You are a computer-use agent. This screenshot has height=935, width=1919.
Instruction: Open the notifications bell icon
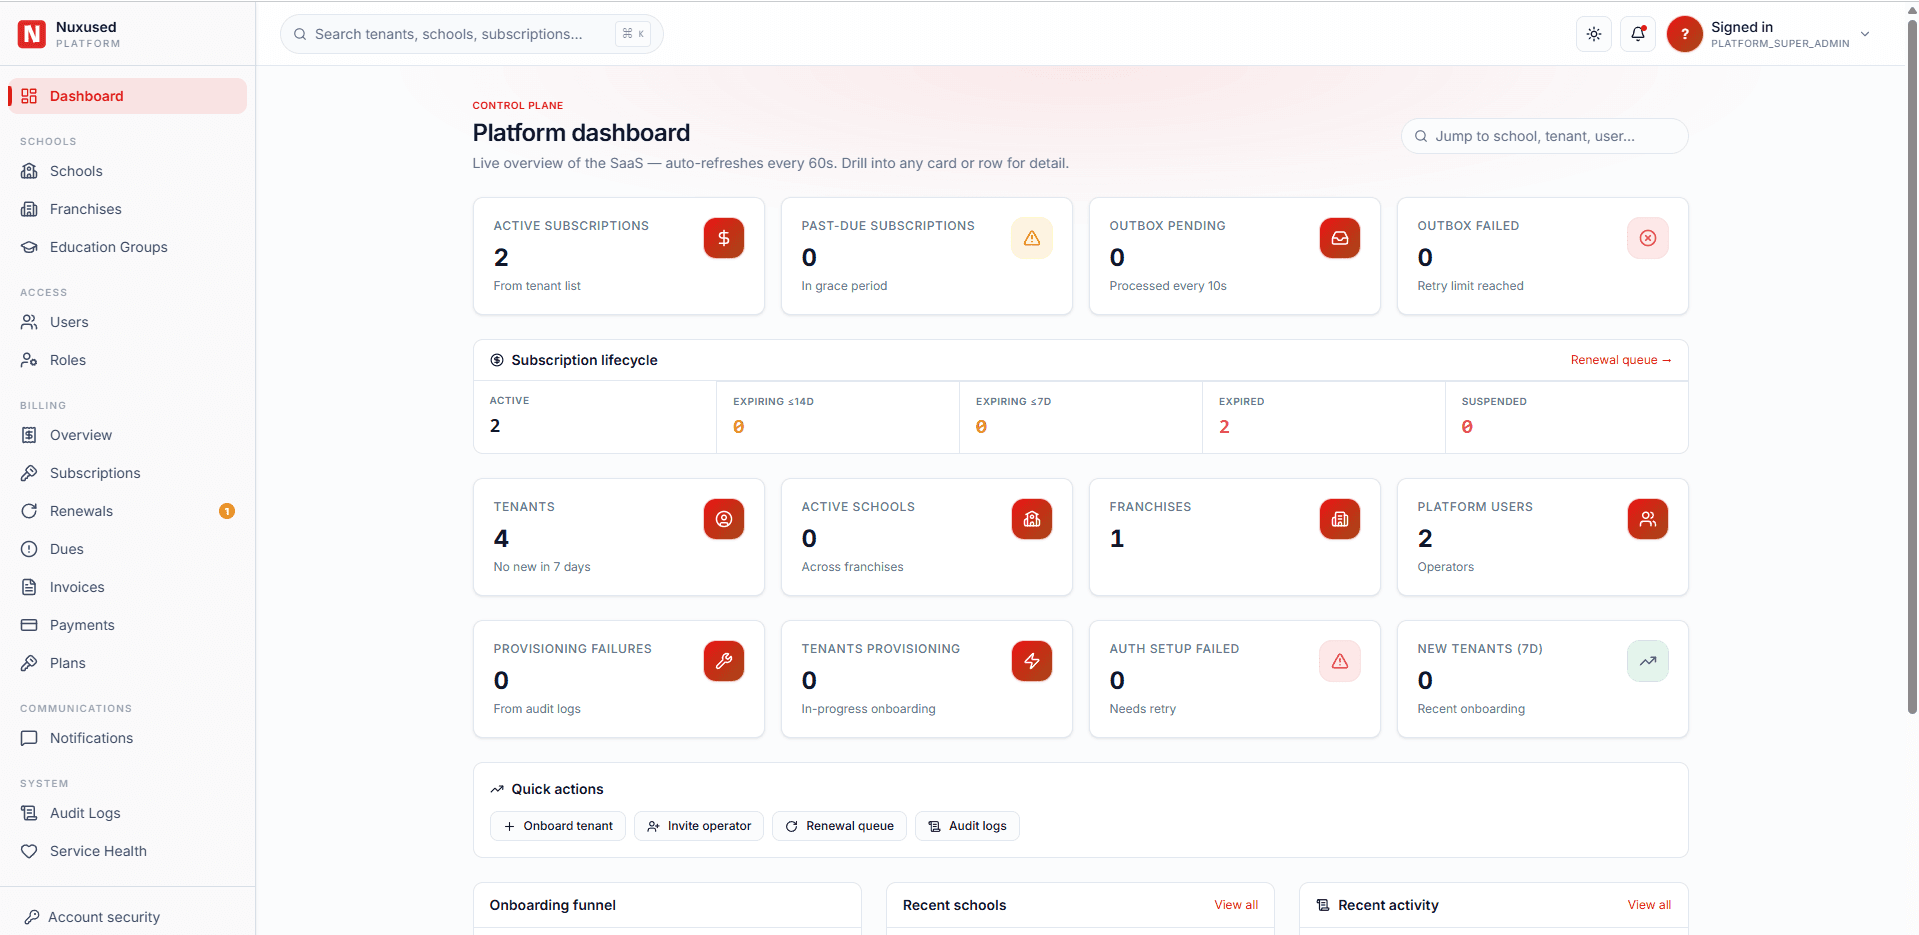[x=1638, y=34]
